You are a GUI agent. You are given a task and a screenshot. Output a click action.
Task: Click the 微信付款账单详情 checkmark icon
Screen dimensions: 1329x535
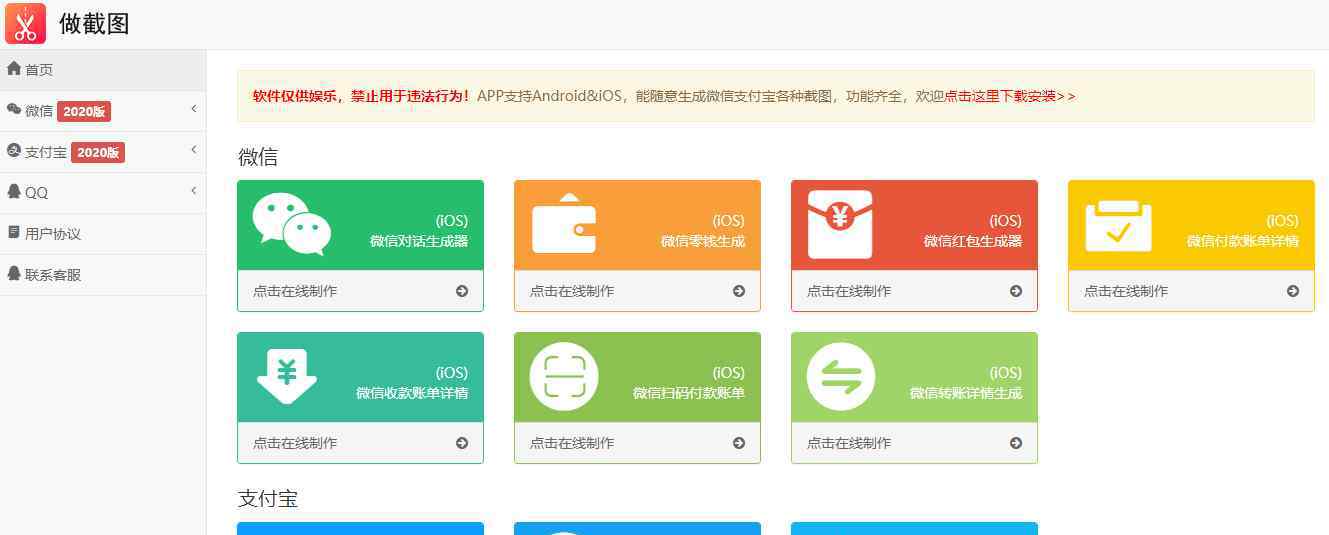pyautogui.click(x=1118, y=226)
